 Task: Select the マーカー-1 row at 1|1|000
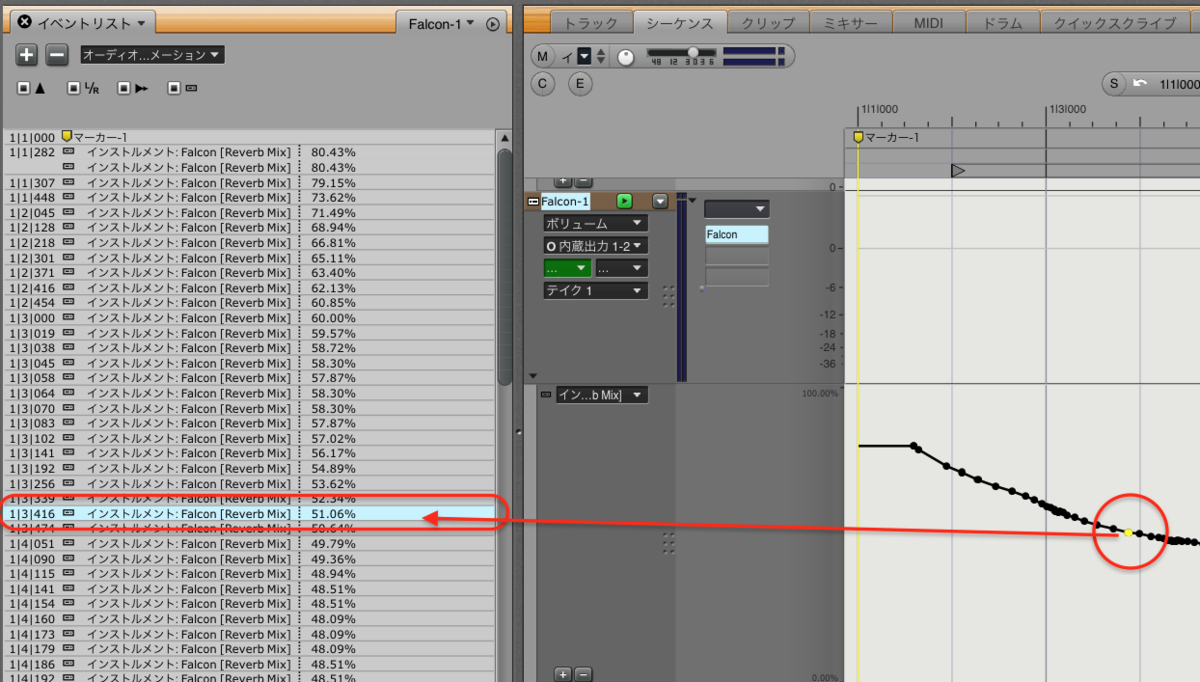[x=250, y=137]
